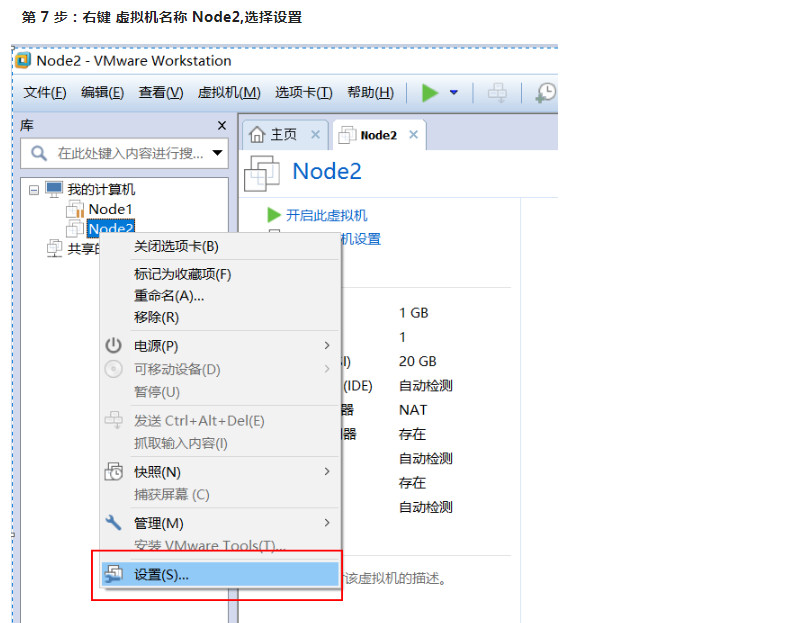The width and height of the screenshot is (802, 623).
Task: Collapse the 我的计算机 tree node
Action: tap(34, 190)
